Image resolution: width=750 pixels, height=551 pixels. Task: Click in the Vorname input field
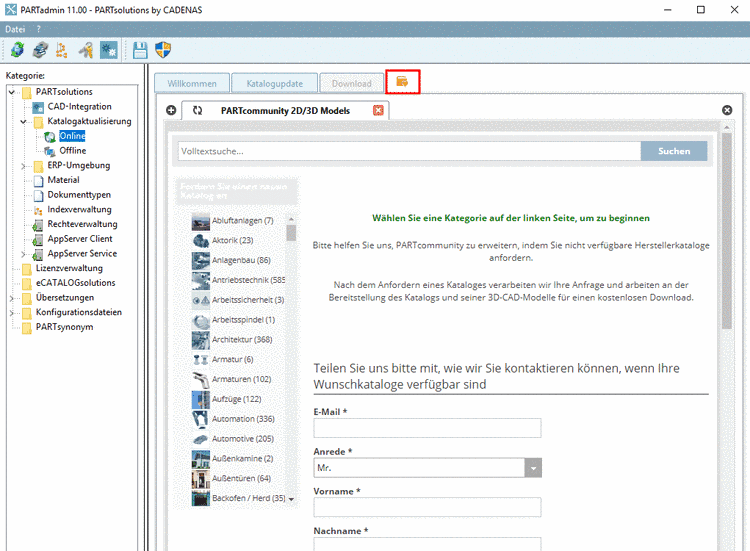427,507
